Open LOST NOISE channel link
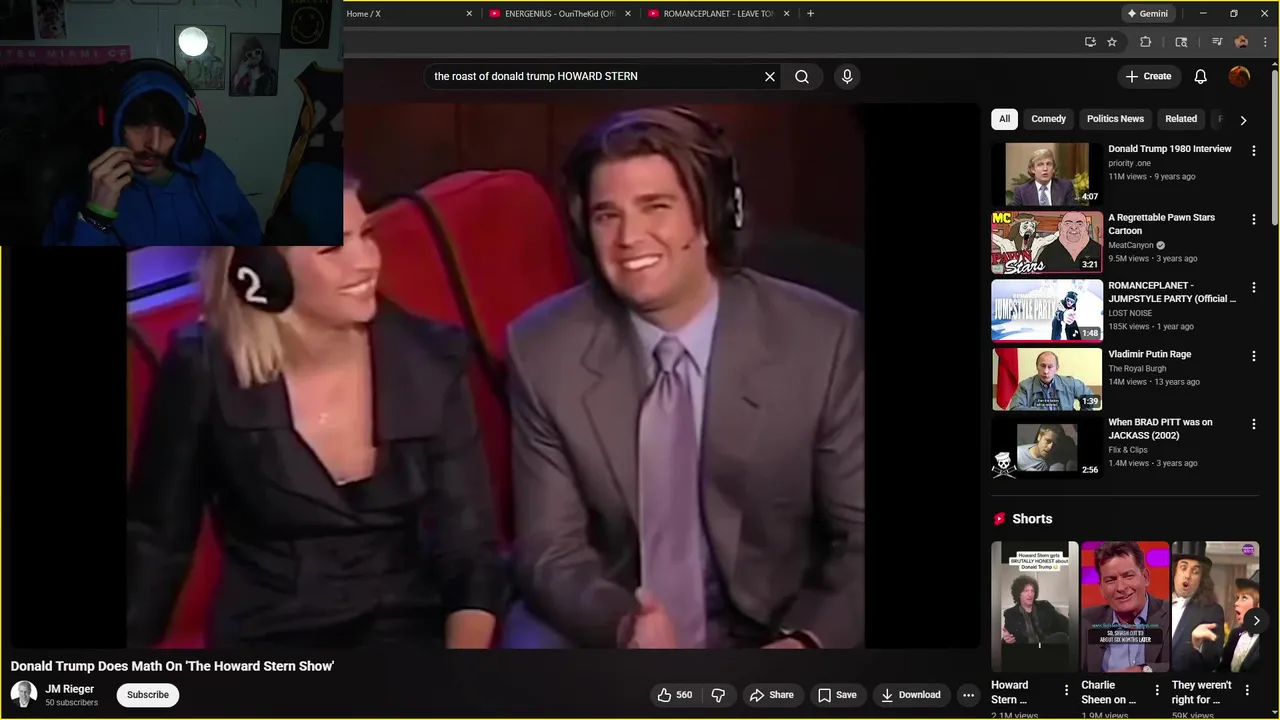The height and width of the screenshot is (720, 1280). pos(1130,313)
